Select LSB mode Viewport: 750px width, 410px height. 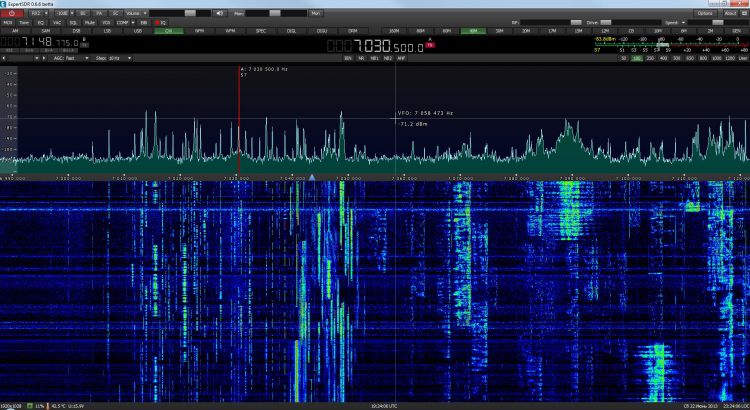[107, 31]
